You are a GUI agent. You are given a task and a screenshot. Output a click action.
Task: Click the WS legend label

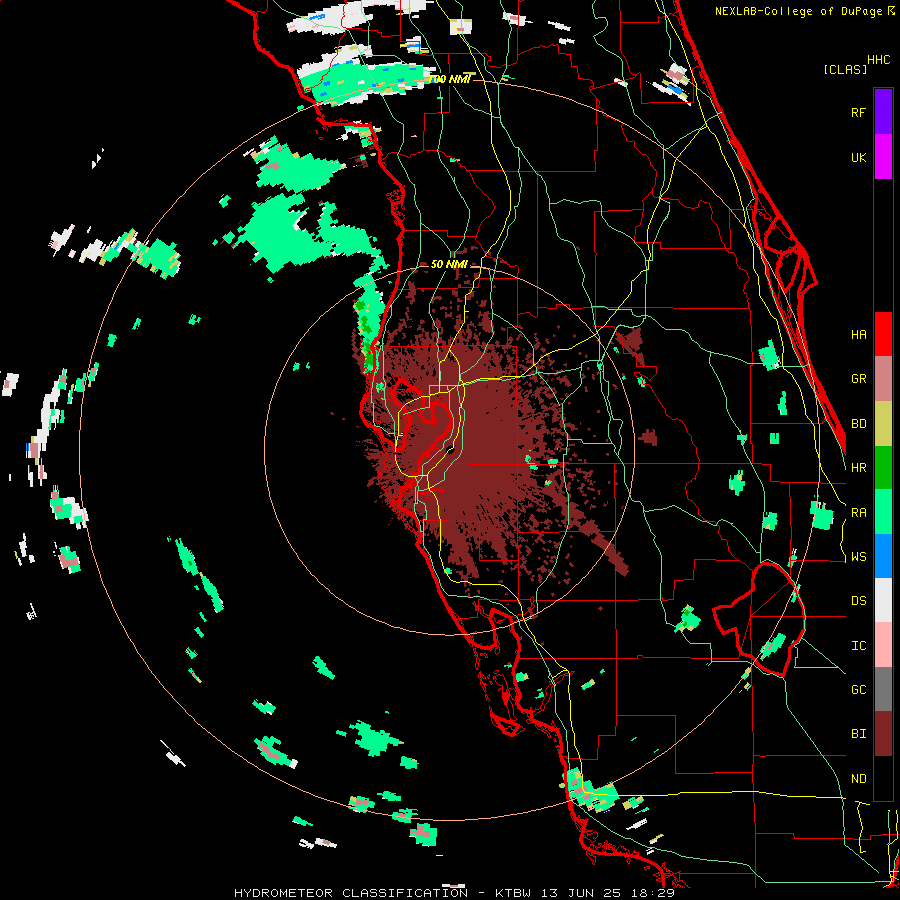click(x=858, y=557)
